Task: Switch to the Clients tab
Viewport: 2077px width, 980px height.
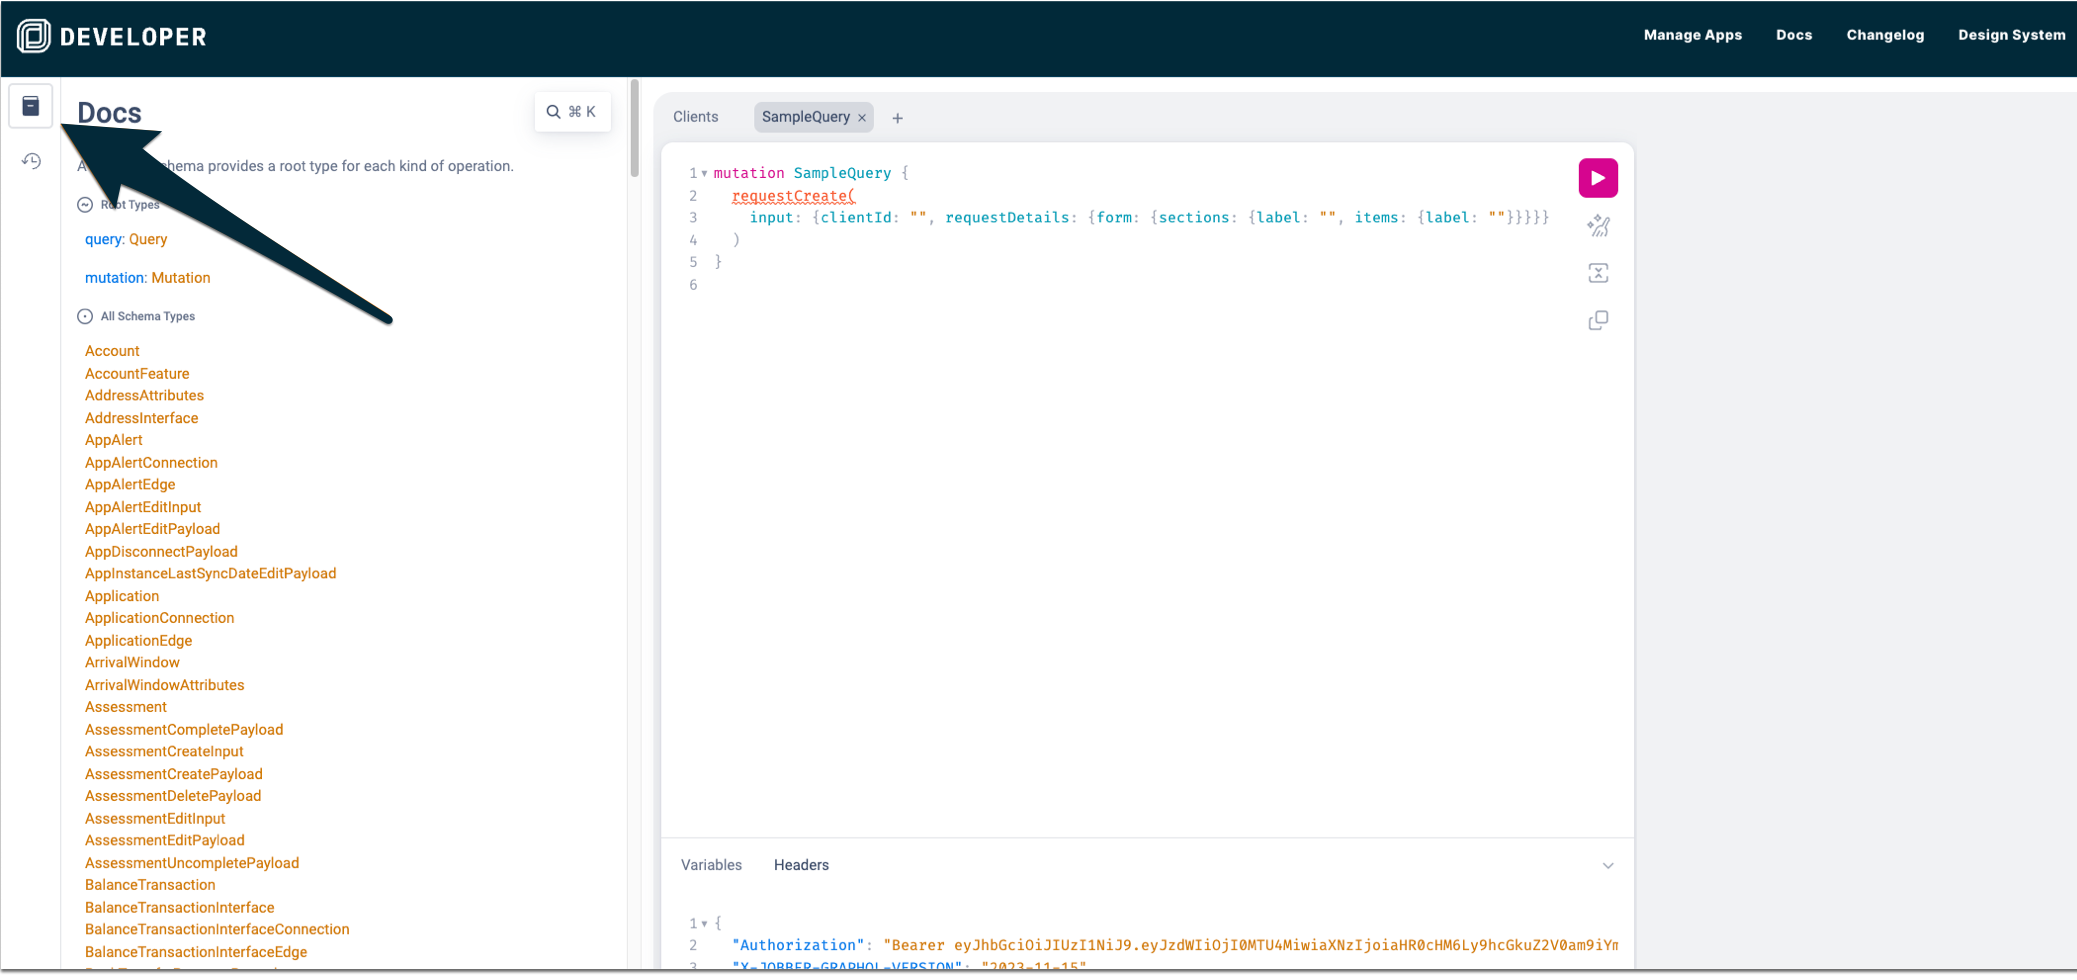Action: pos(695,117)
